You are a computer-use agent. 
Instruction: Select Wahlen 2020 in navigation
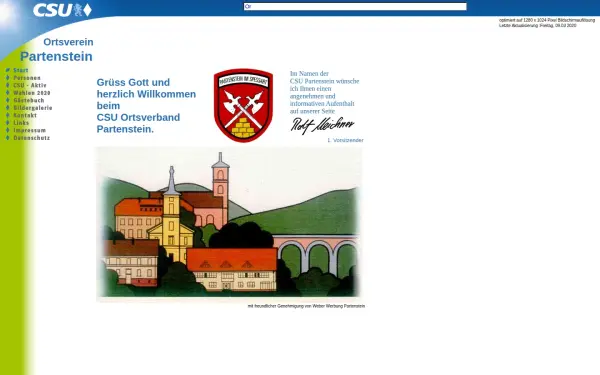(32, 93)
